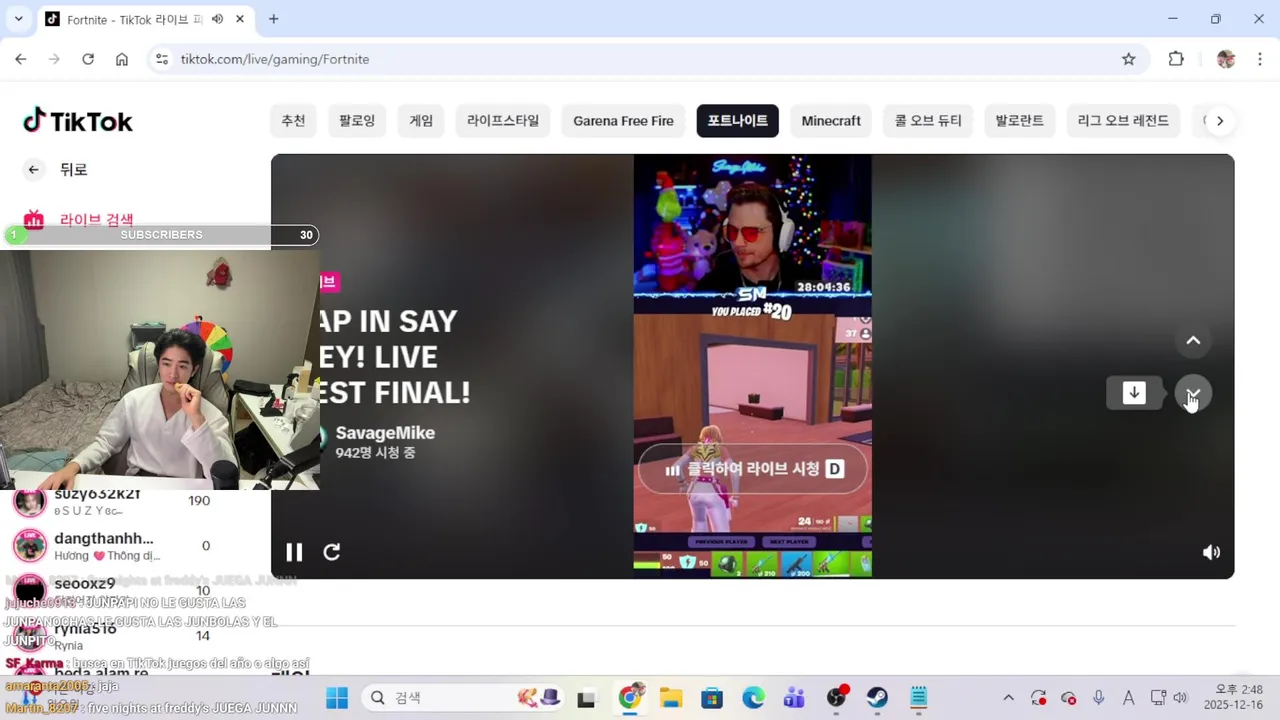Screen dimensions: 1280x720
Task: Go to next live with down chevron
Action: (1193, 393)
